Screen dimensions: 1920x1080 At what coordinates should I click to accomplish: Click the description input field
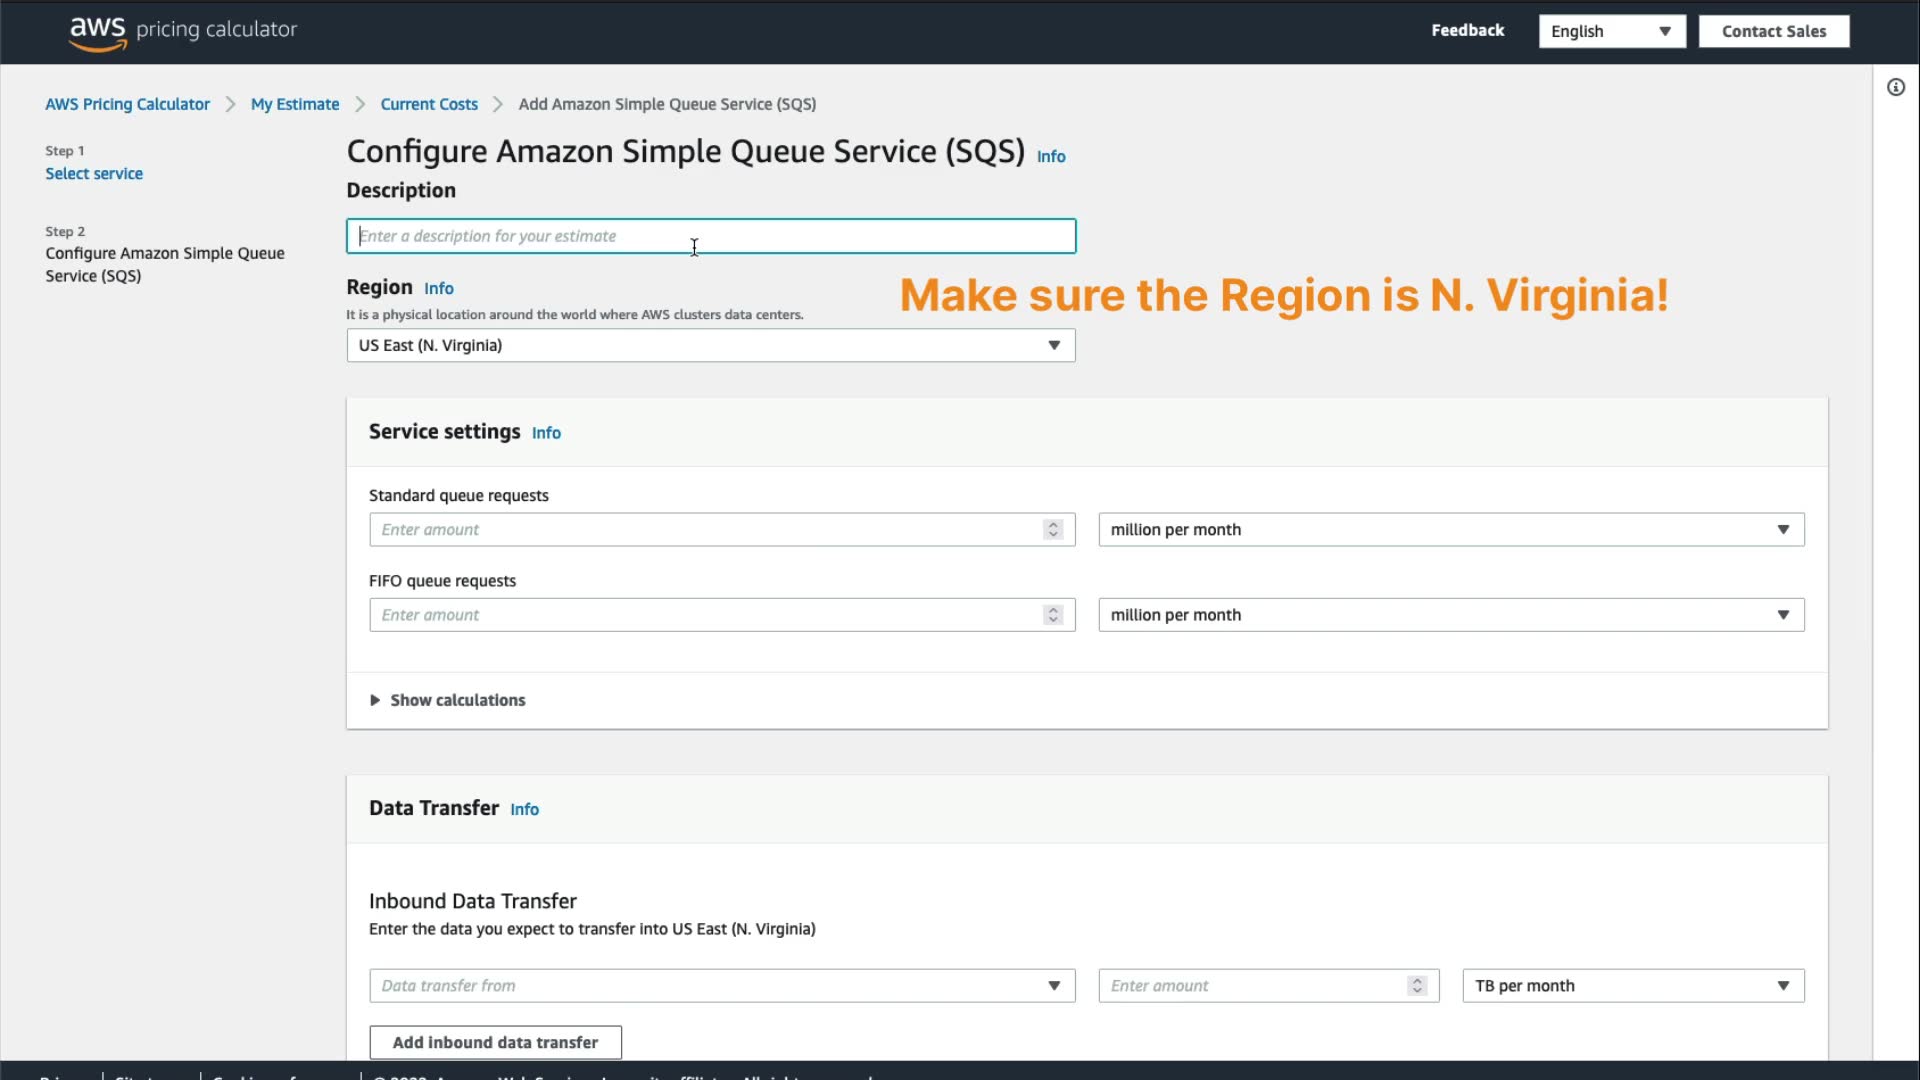(710, 237)
